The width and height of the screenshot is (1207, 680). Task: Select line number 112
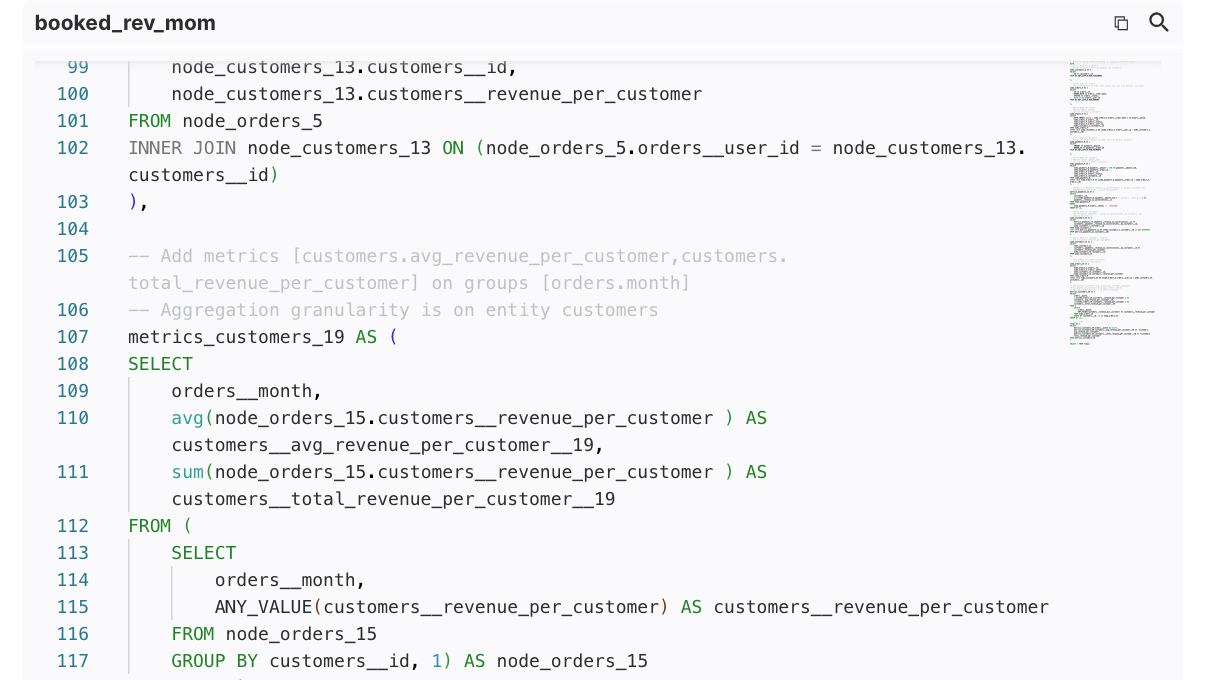(x=73, y=526)
